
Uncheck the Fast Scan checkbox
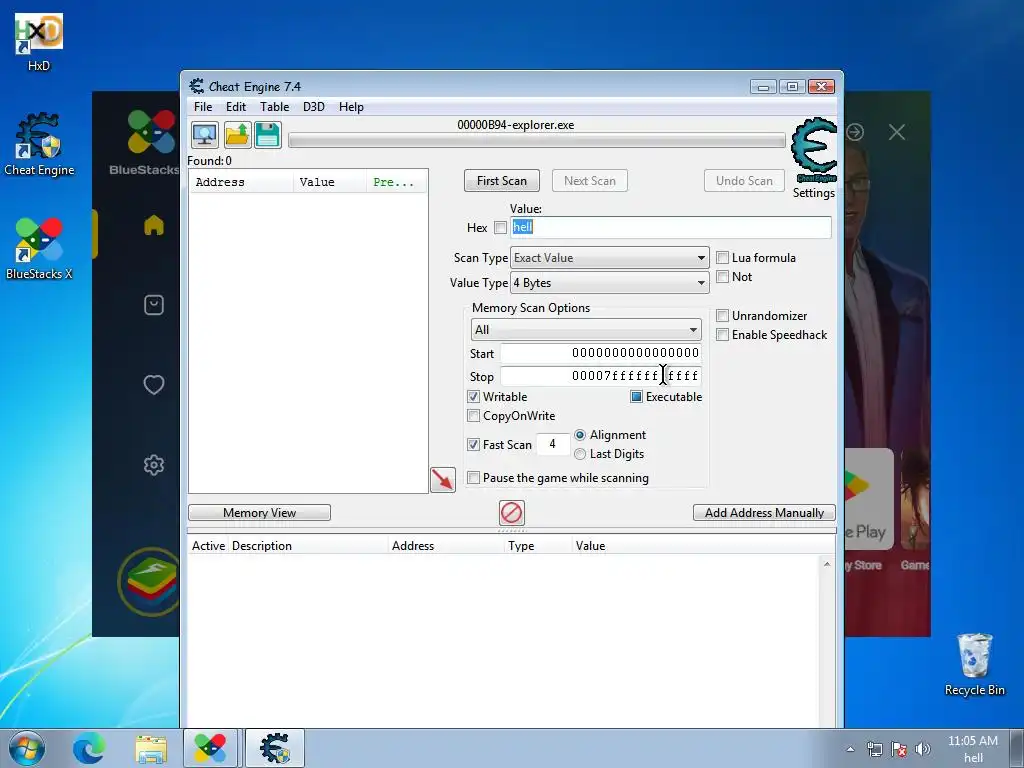pyautogui.click(x=473, y=444)
